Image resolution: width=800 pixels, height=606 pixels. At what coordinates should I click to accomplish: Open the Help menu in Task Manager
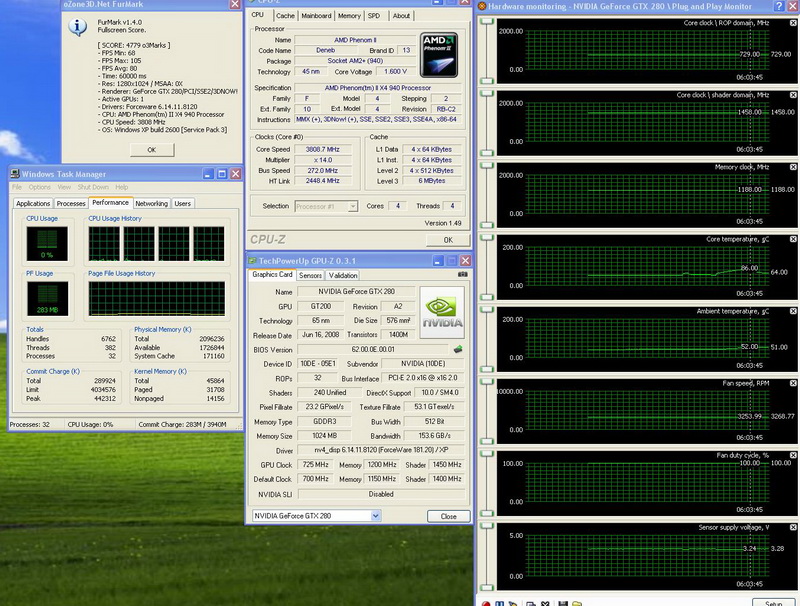click(121, 187)
